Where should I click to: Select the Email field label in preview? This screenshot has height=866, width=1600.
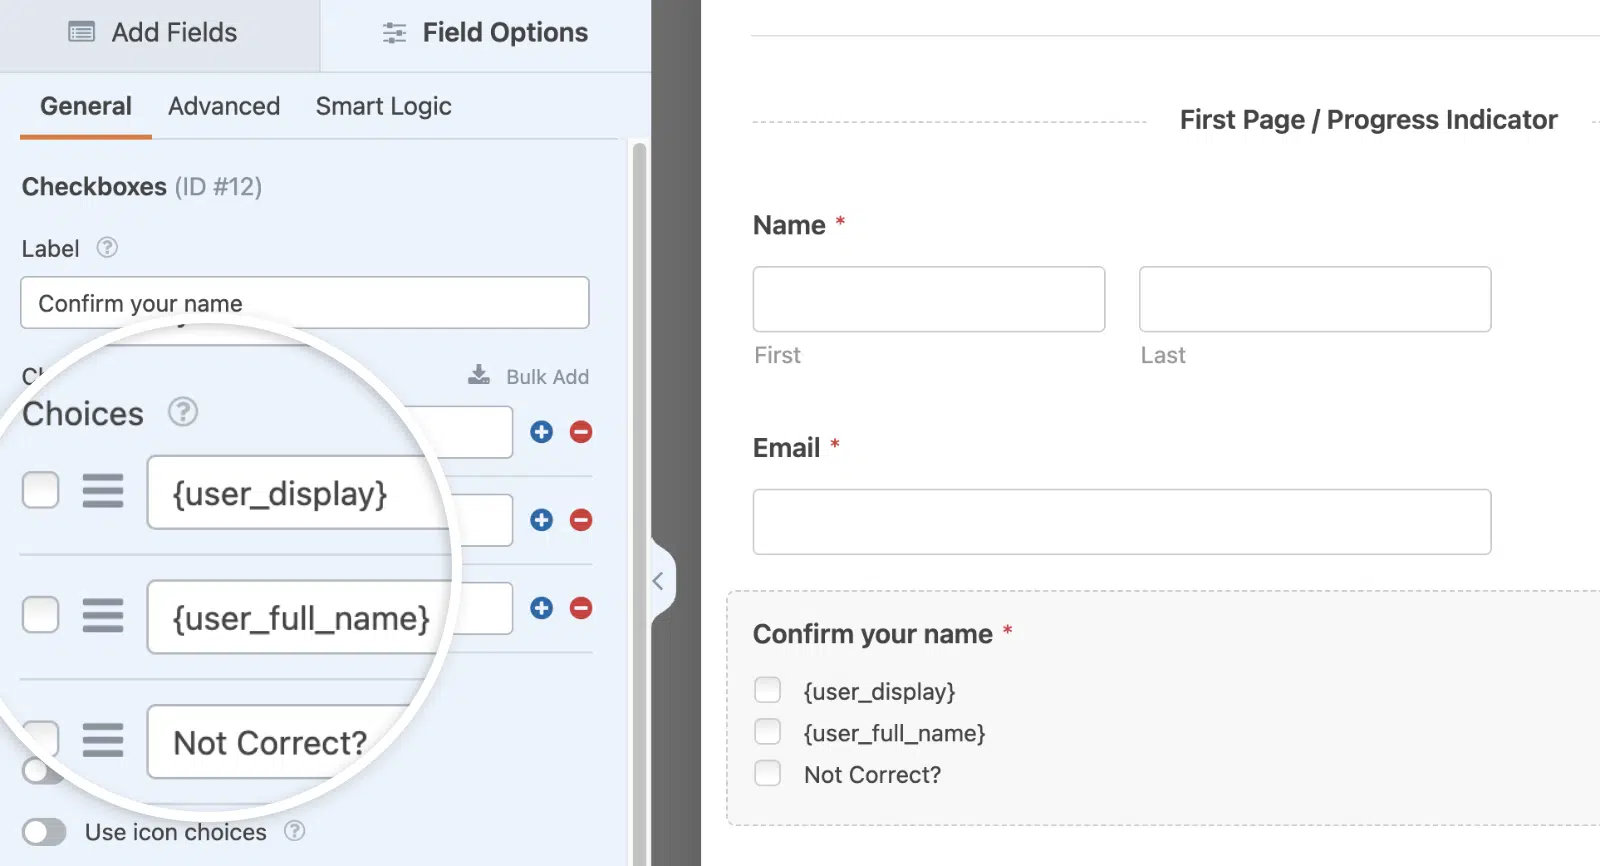click(786, 448)
